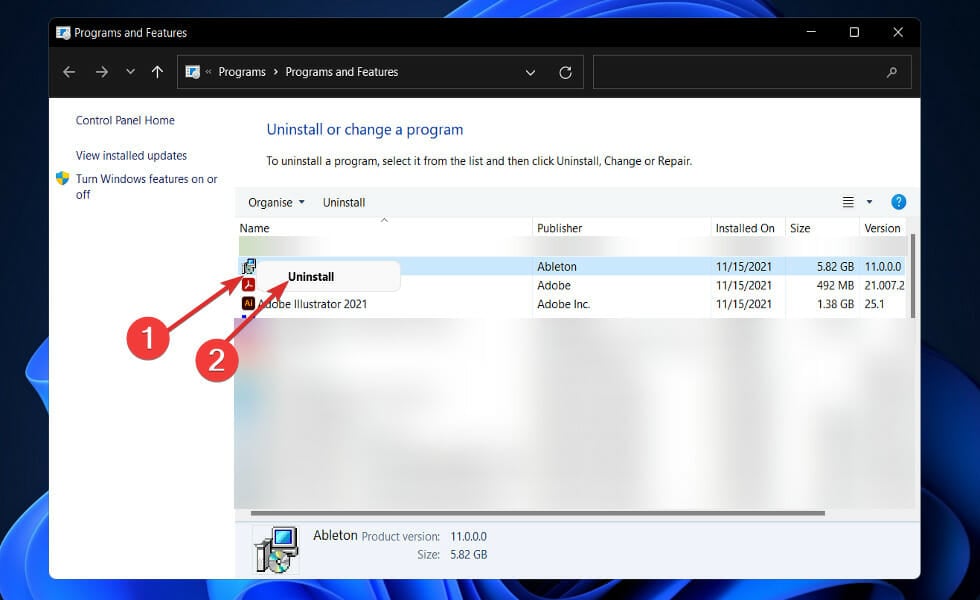
Task: Select the Adobe Illustrator 2021 row name
Action: (x=312, y=304)
